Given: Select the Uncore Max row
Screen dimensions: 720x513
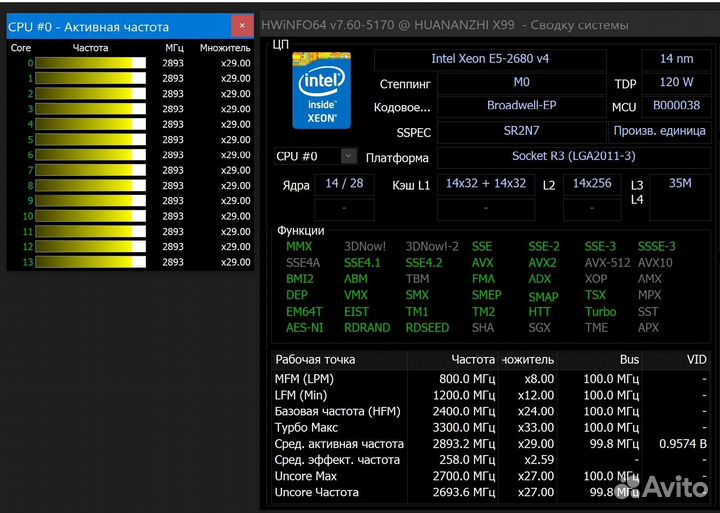Looking at the screenshot, I should pos(490,476).
